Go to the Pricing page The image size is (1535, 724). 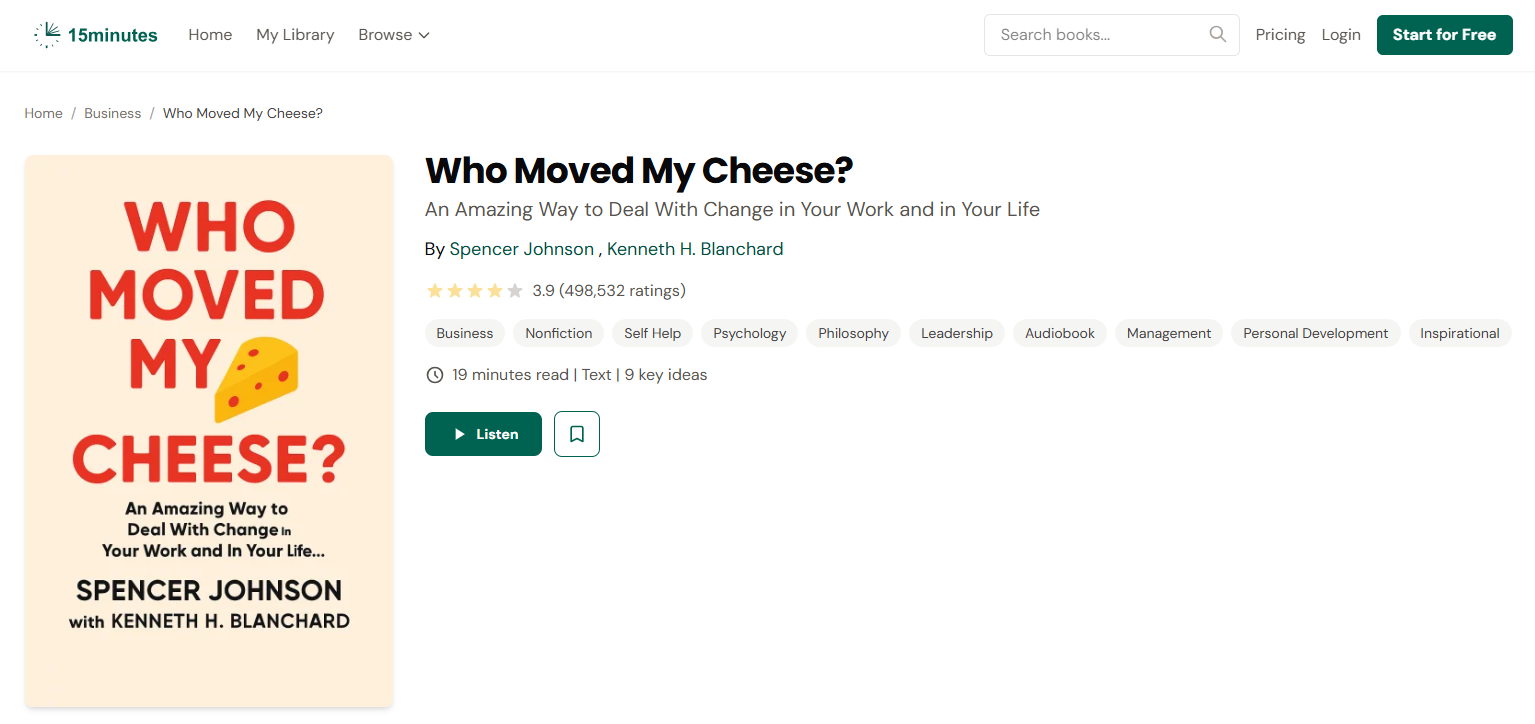point(1280,34)
